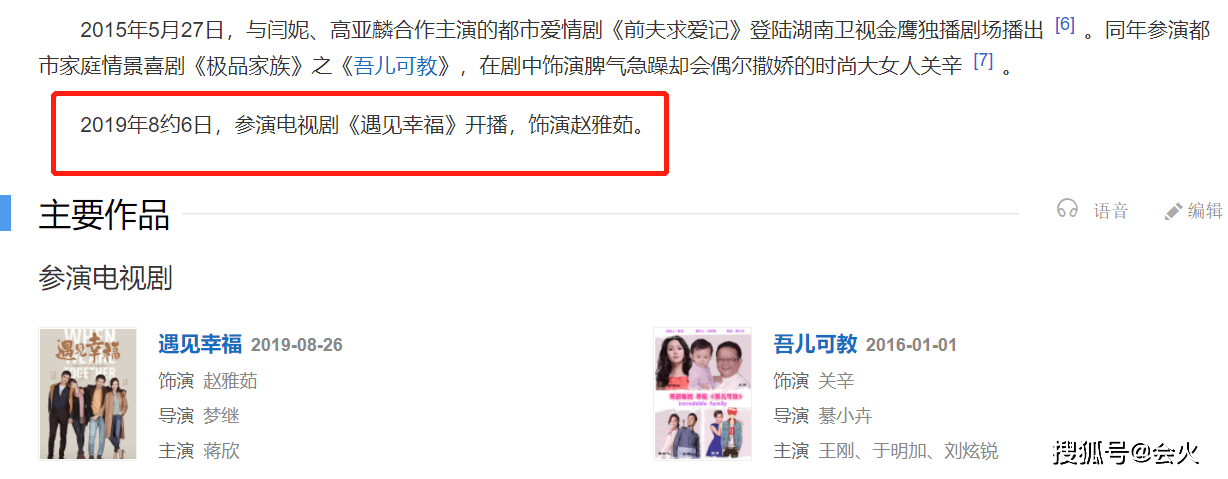Click director name 綦小卉
The width and height of the screenshot is (1228, 479).
844,416
